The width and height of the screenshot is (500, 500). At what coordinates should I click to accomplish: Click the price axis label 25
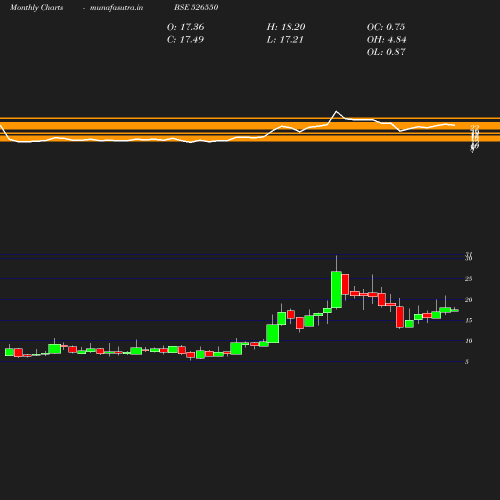point(468,279)
